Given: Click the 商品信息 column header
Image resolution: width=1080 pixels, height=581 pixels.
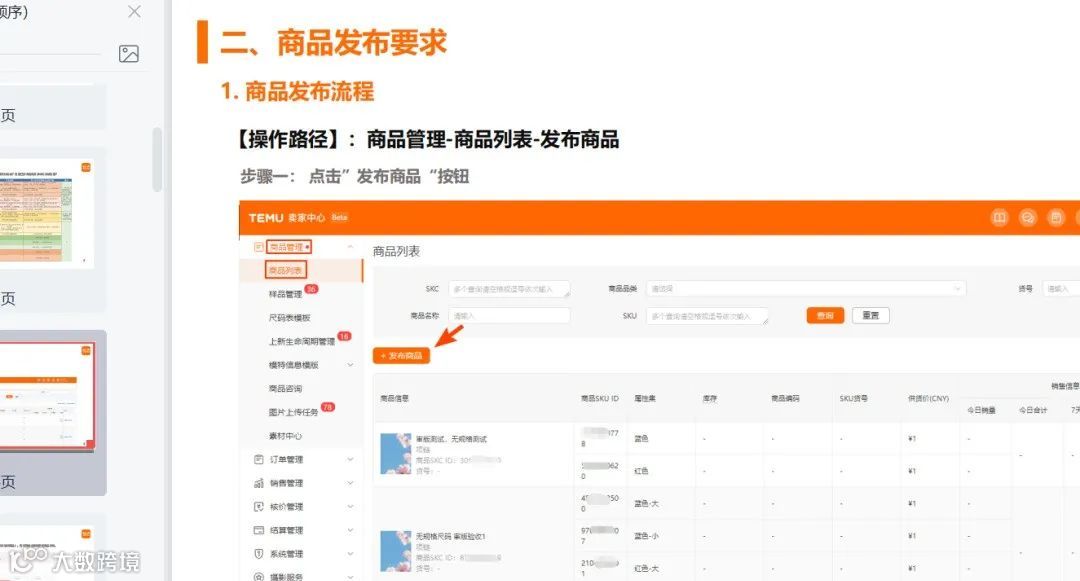Looking at the screenshot, I should click(x=395, y=399).
